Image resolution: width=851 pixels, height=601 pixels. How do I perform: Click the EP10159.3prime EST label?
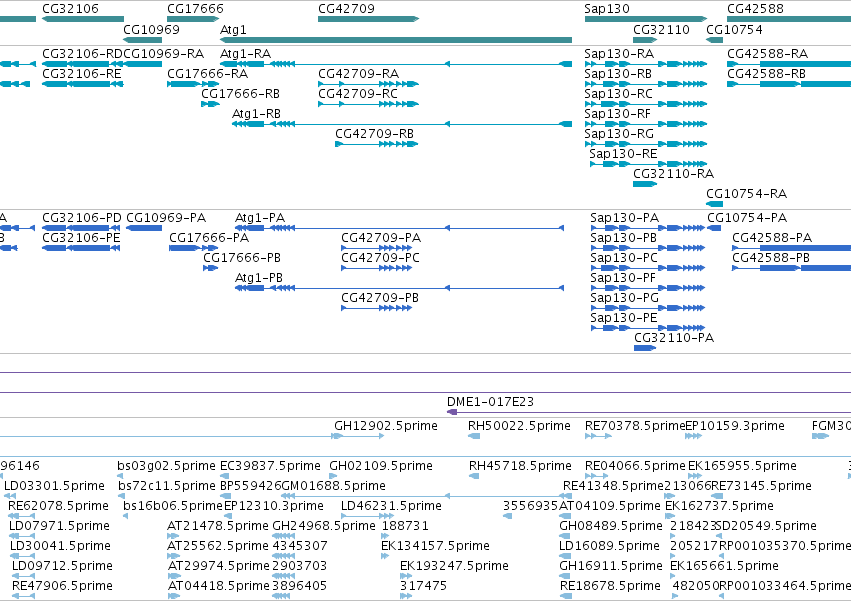[x=735, y=426]
